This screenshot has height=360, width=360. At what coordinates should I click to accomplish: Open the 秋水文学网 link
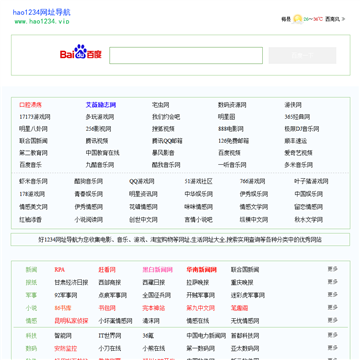[x=309, y=220]
